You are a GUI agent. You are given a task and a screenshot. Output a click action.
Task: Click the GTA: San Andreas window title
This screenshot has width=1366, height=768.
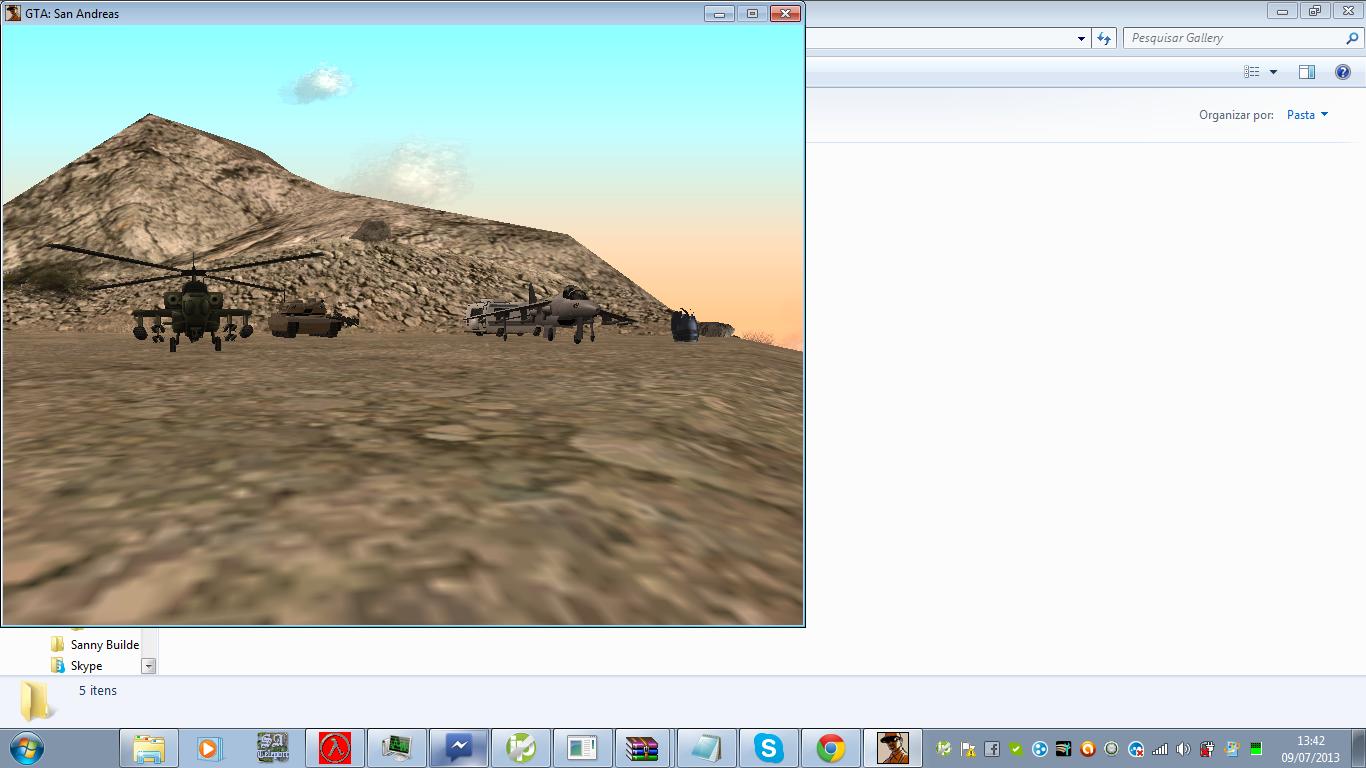pos(72,14)
